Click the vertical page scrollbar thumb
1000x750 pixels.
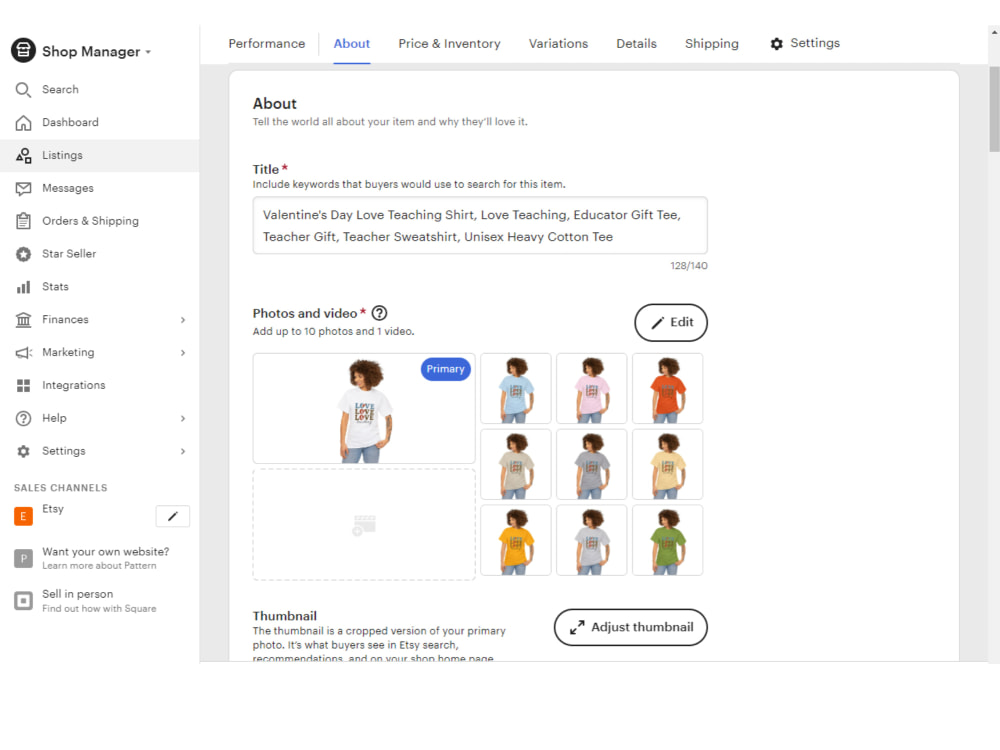click(x=994, y=109)
